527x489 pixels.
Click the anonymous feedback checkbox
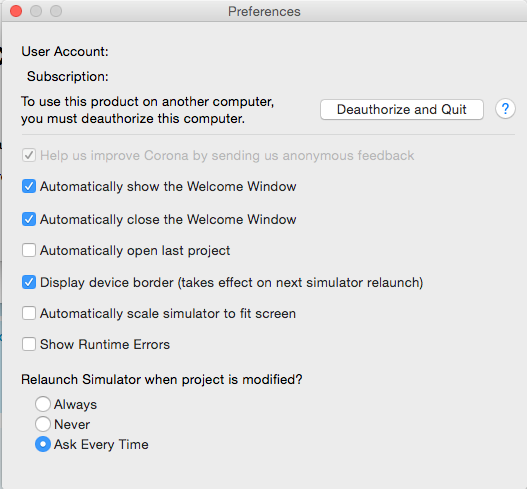pyautogui.click(x=29, y=155)
